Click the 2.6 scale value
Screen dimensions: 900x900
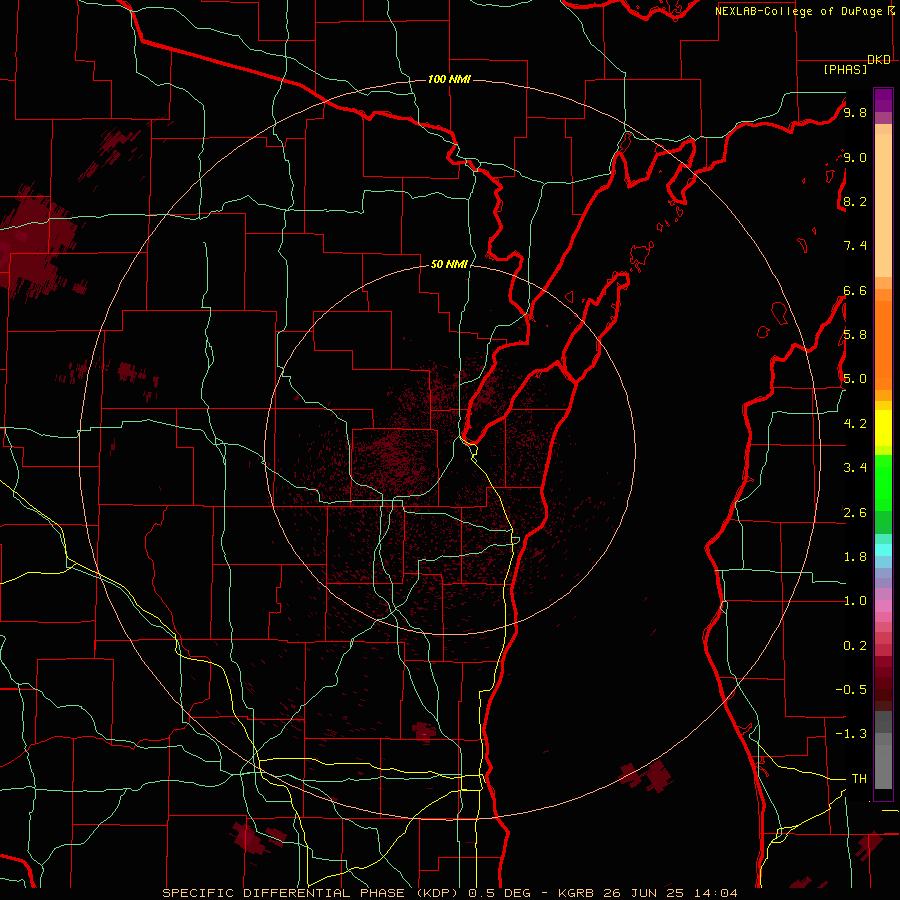click(x=855, y=513)
